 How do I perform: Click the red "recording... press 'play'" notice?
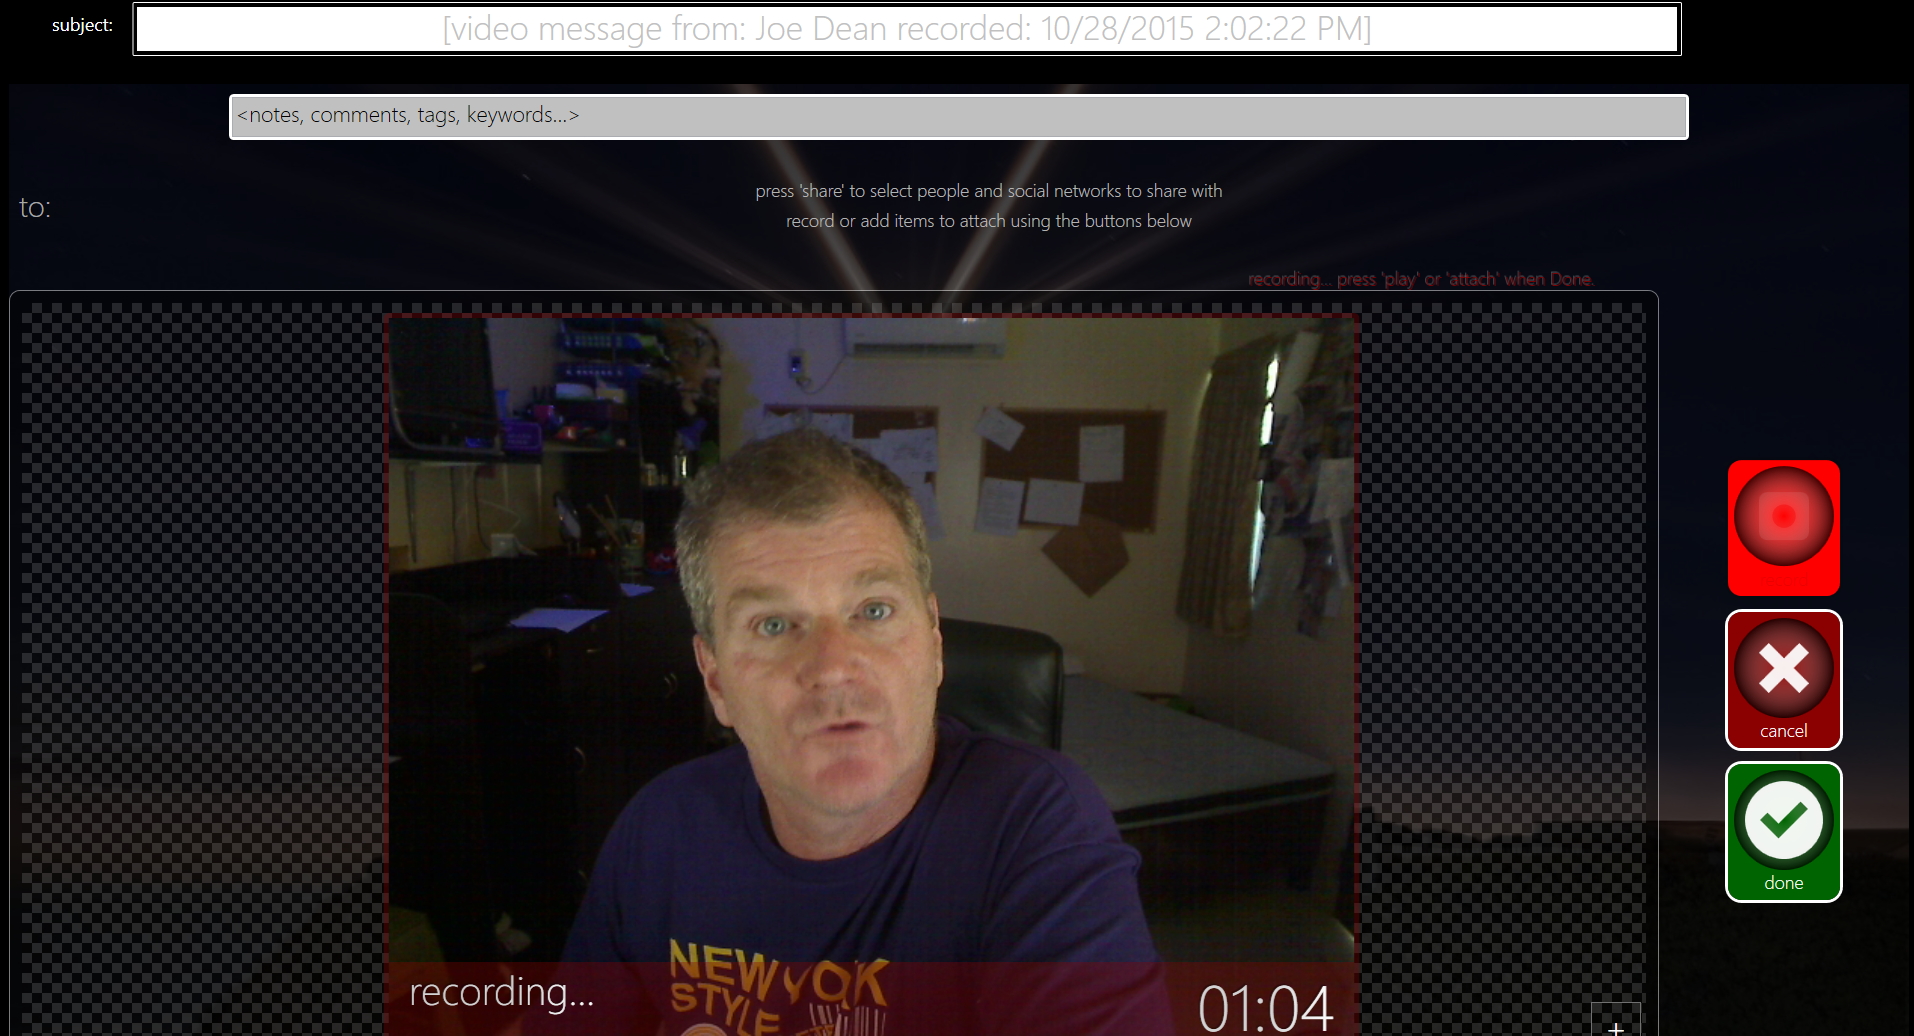click(1421, 279)
